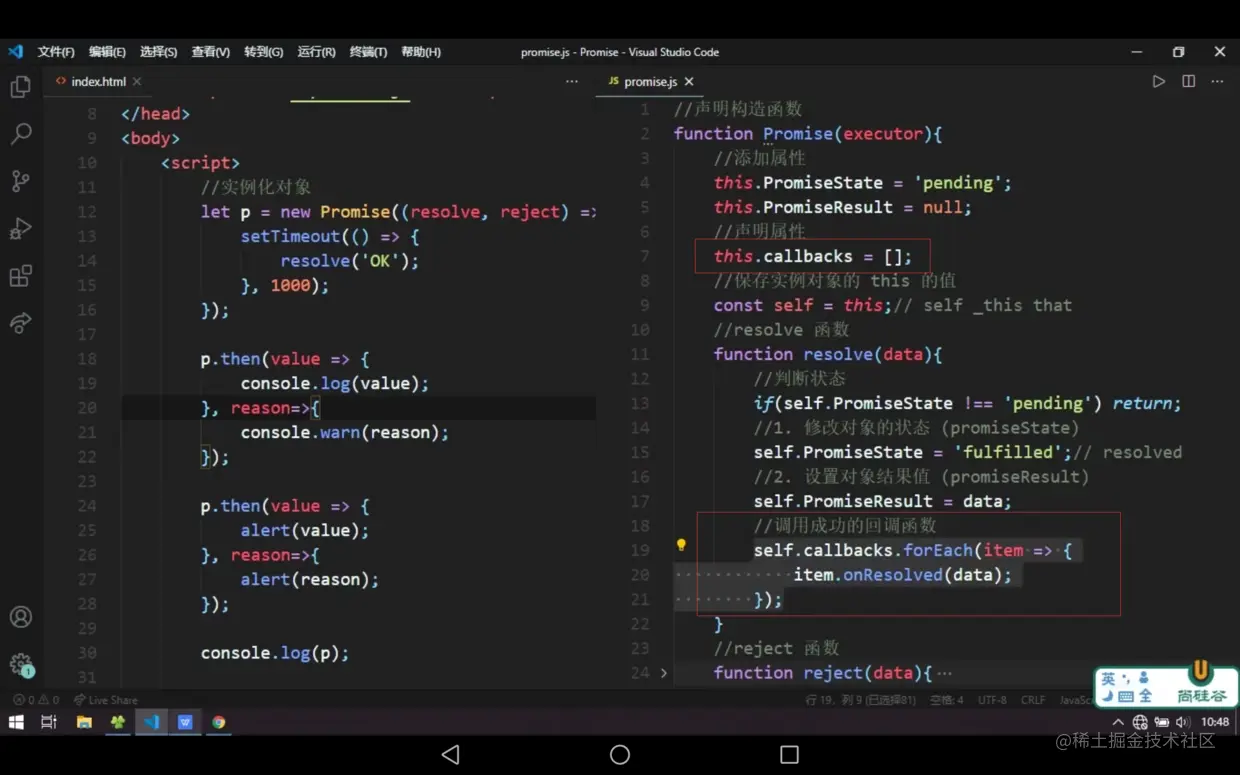The width and height of the screenshot is (1240, 775).
Task: Click 'item.onResolved(data);' in promise.js
Action: click(x=903, y=575)
